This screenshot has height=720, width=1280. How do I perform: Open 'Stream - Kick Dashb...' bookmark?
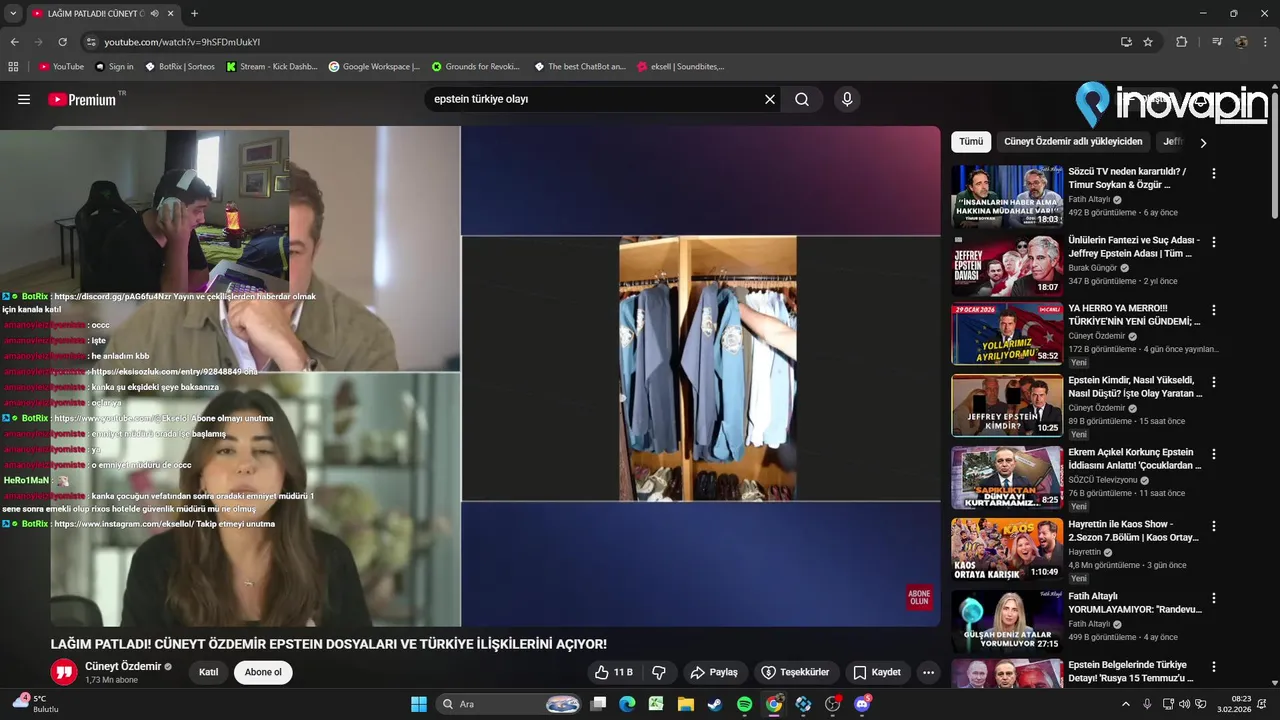tap(272, 66)
